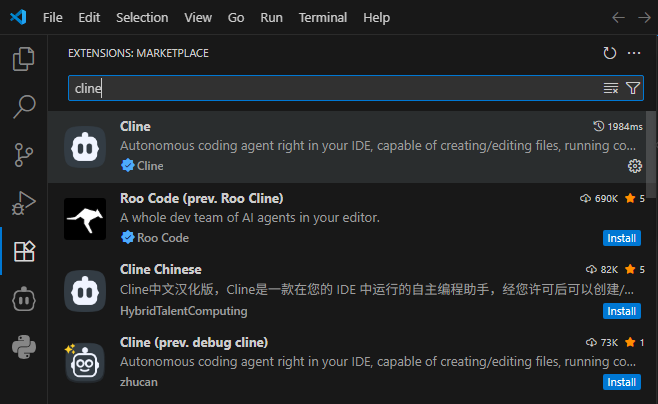Image resolution: width=658 pixels, height=404 pixels.
Task: Open the Cline robot sidebar icon
Action: click(23, 298)
